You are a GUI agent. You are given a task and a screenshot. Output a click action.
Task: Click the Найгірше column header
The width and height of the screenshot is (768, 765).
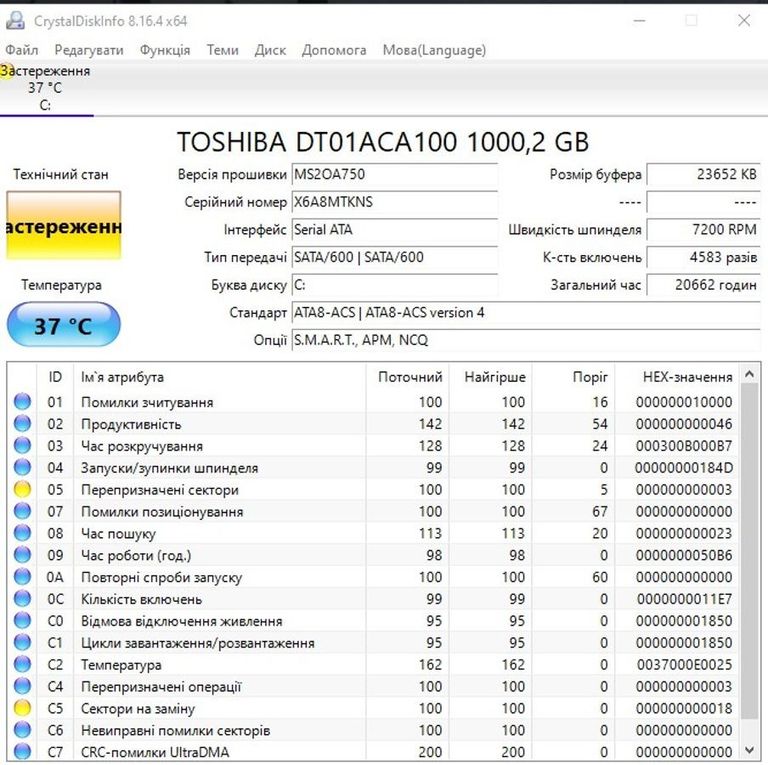490,377
